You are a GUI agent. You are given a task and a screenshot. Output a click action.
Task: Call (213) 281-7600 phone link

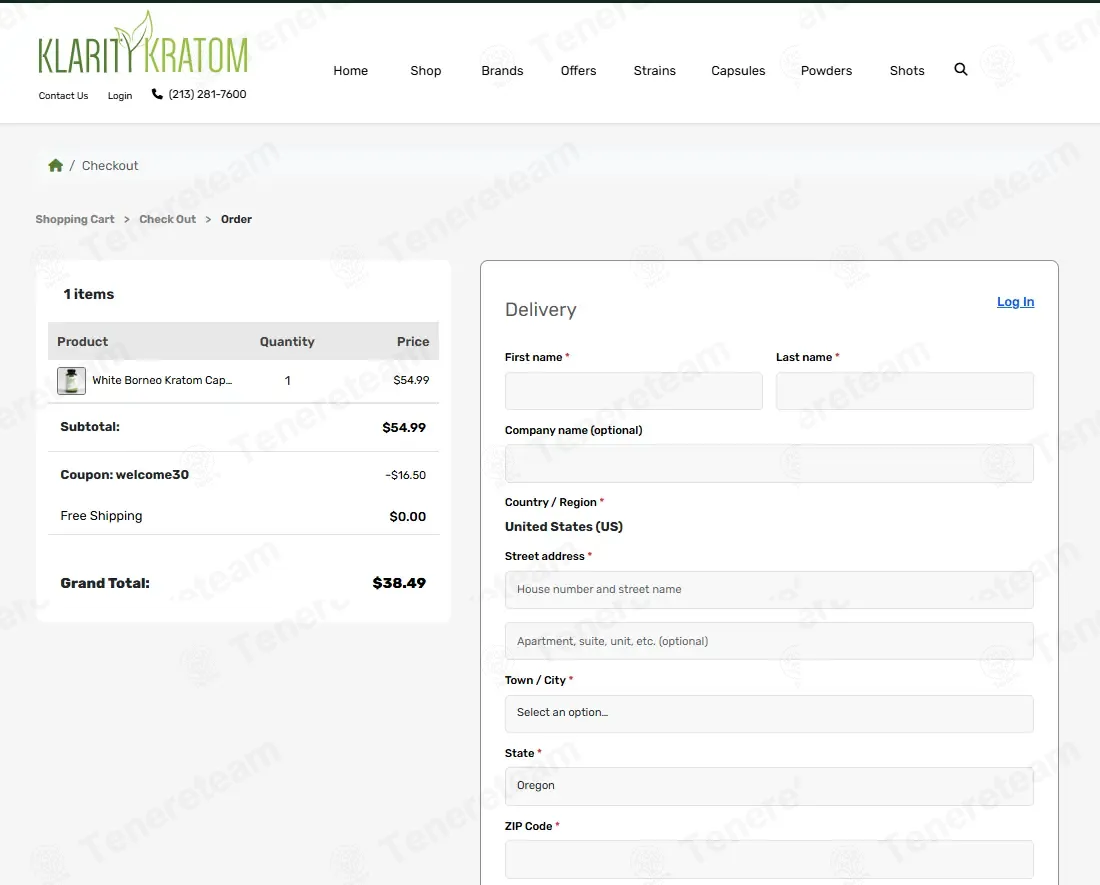pyautogui.click(x=207, y=94)
